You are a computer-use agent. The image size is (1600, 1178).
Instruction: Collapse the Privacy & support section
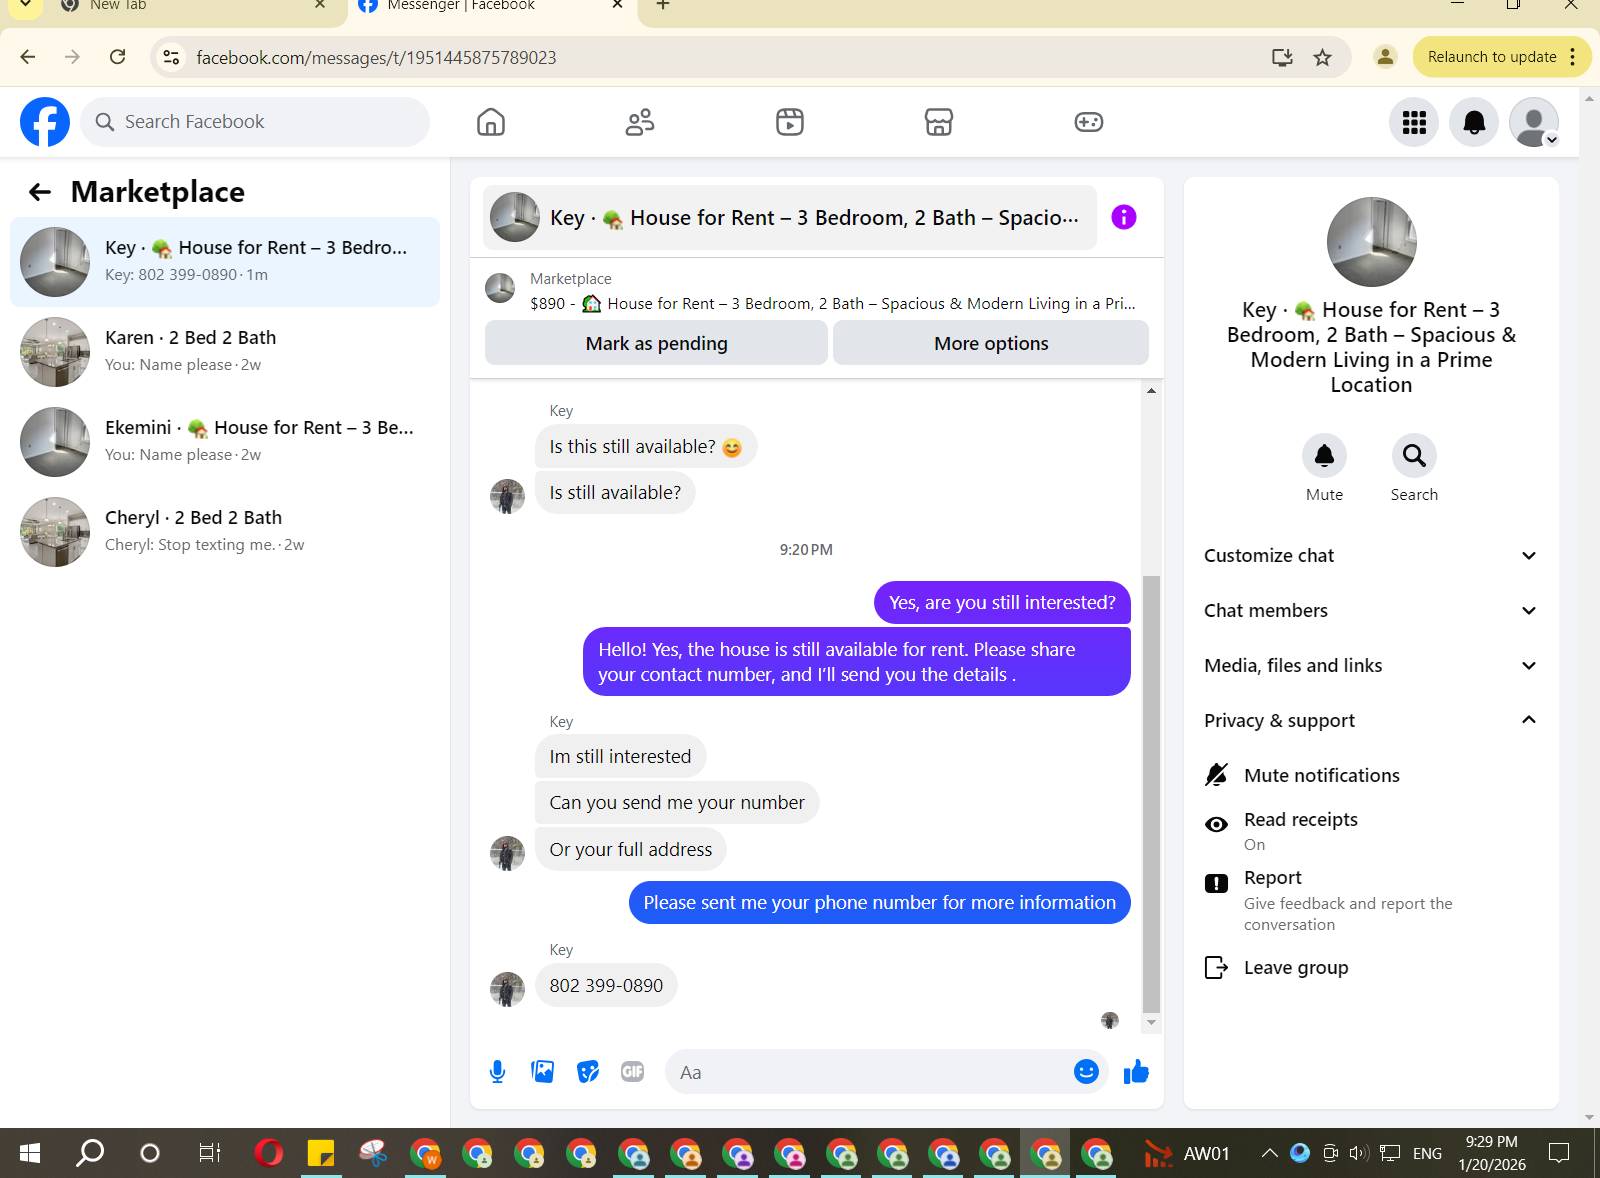pos(1371,721)
